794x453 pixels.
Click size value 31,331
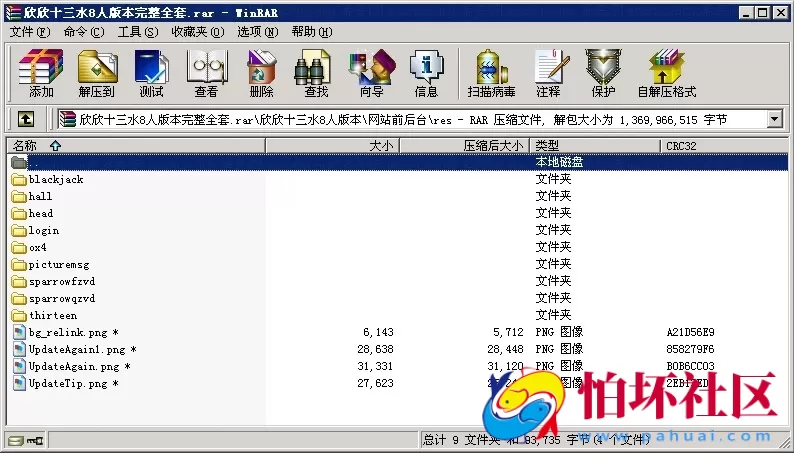pos(375,366)
